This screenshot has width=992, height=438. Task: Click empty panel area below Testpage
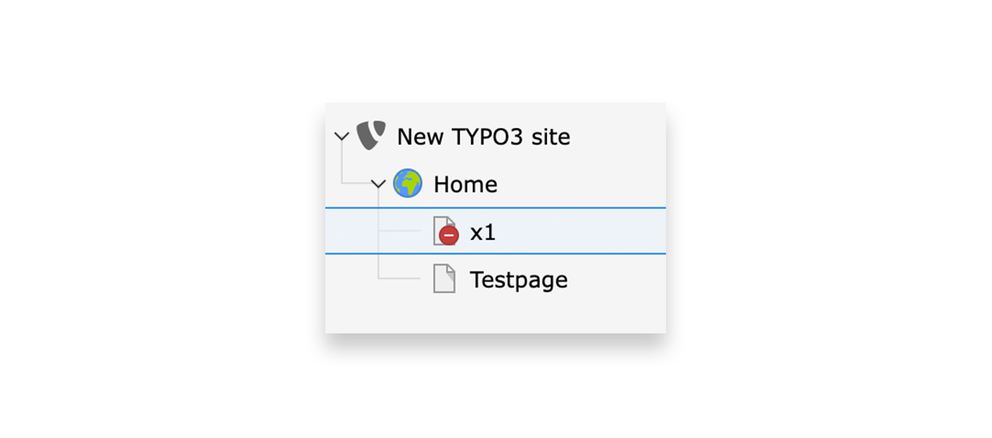tap(495, 316)
